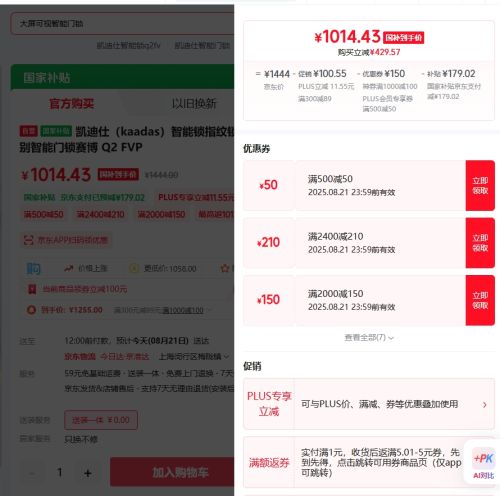Increase quantity with the plus button
500x496 pixels.
[88, 473]
